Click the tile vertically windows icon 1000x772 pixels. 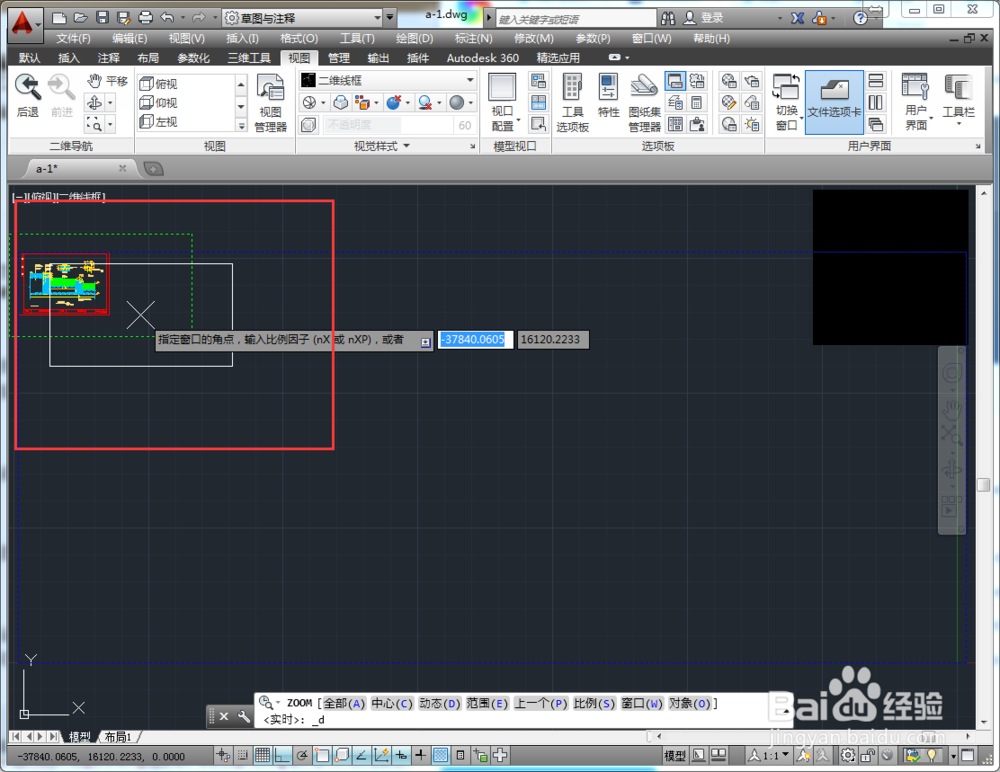pos(876,102)
